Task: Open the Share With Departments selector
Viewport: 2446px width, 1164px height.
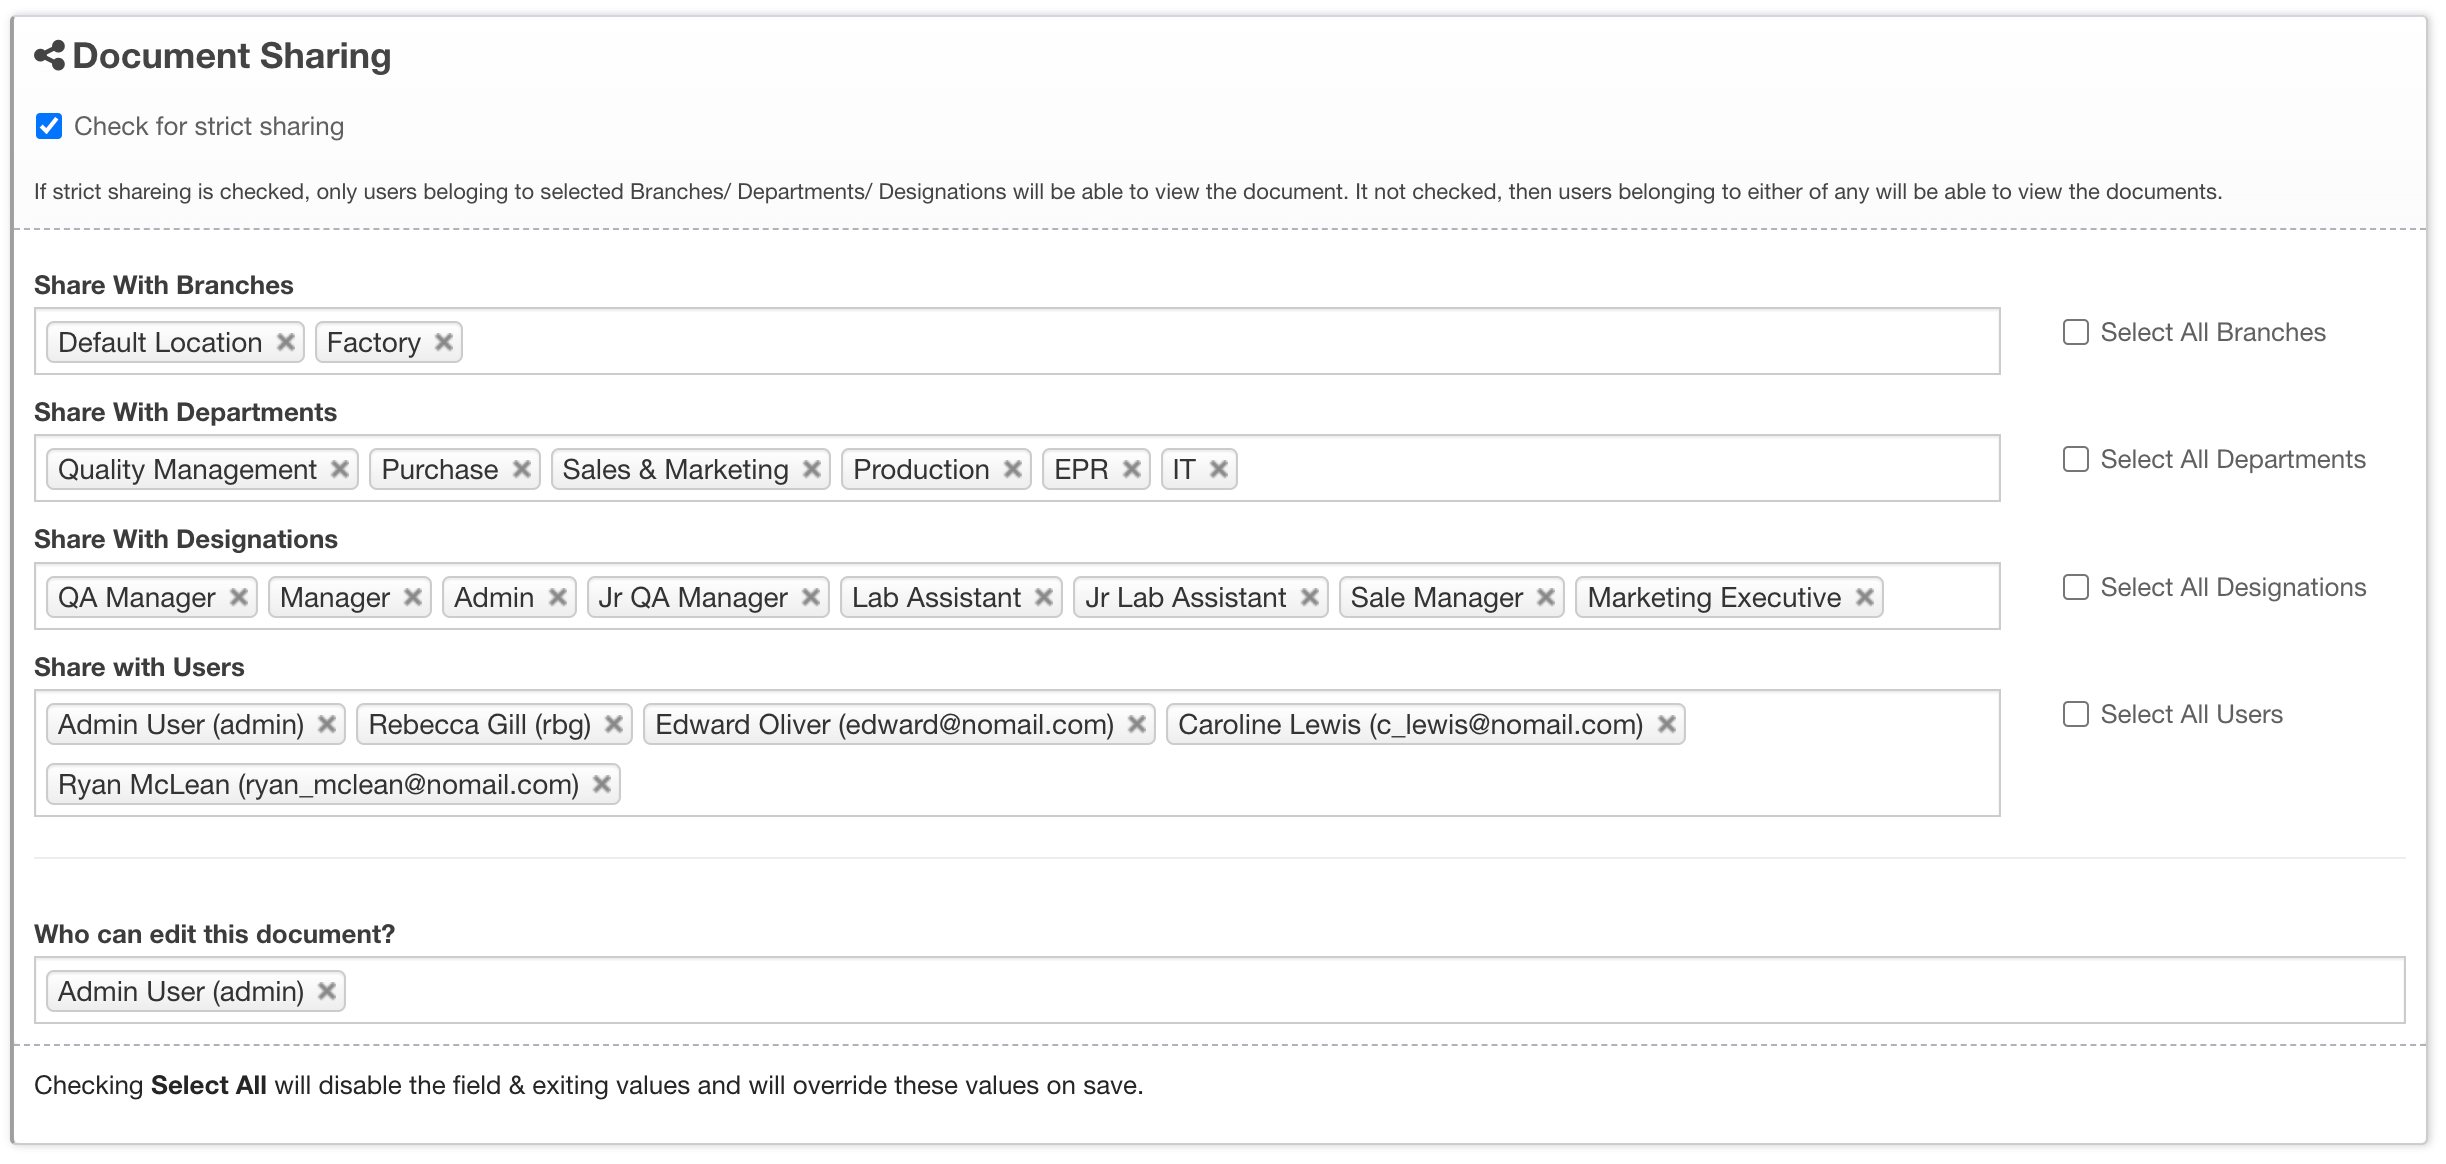Action: click(x=1600, y=469)
